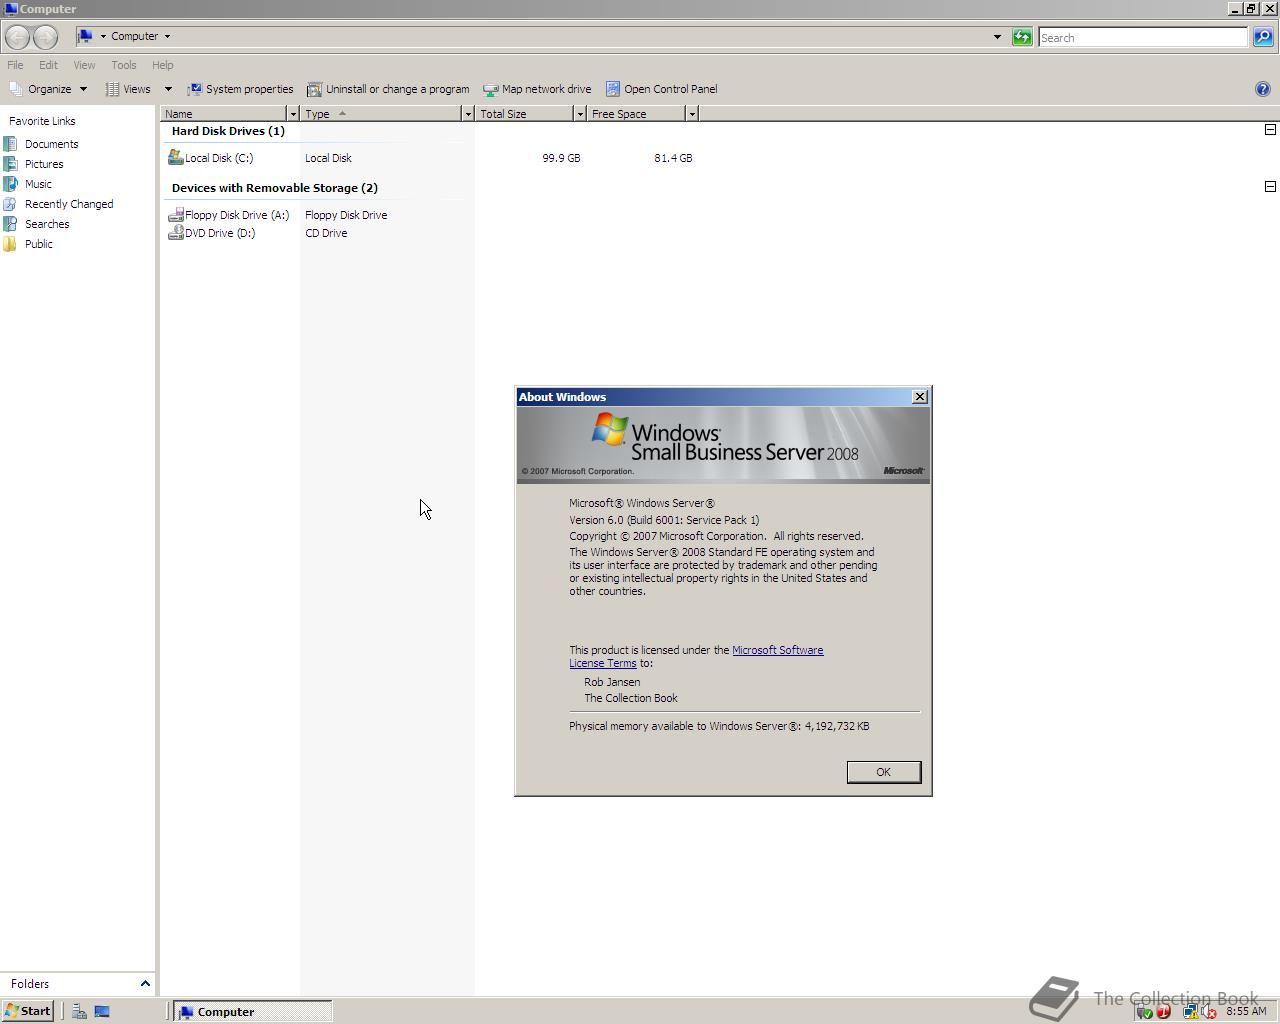The width and height of the screenshot is (1280, 1024).
Task: Click the Forward navigation arrow button
Action: 45,37
